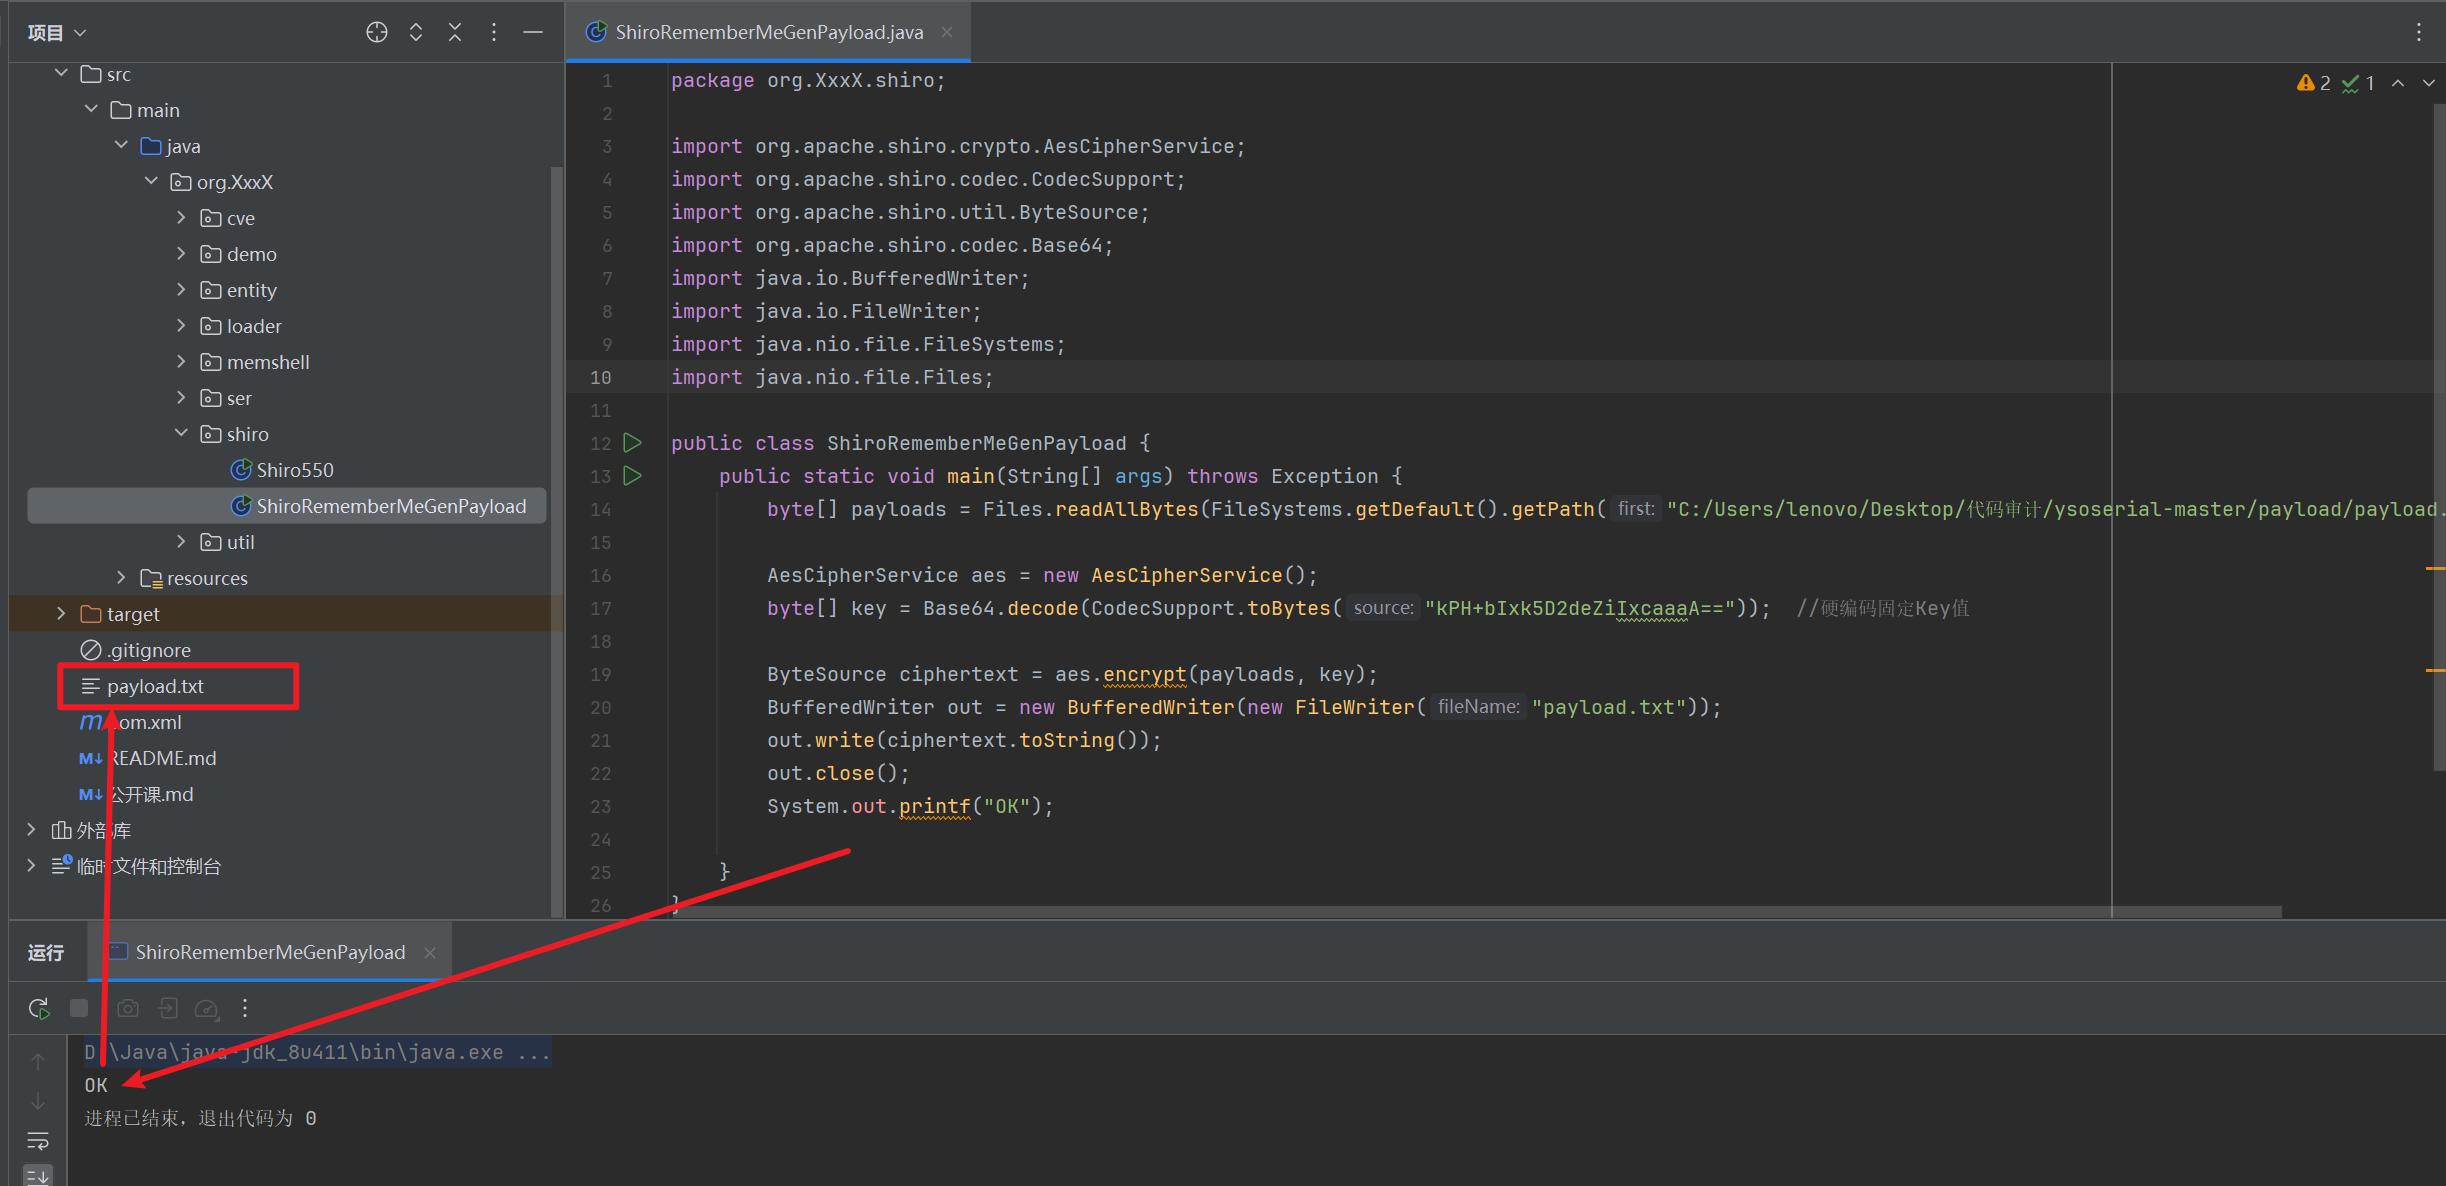Open project panel options three-dot menu

494,32
